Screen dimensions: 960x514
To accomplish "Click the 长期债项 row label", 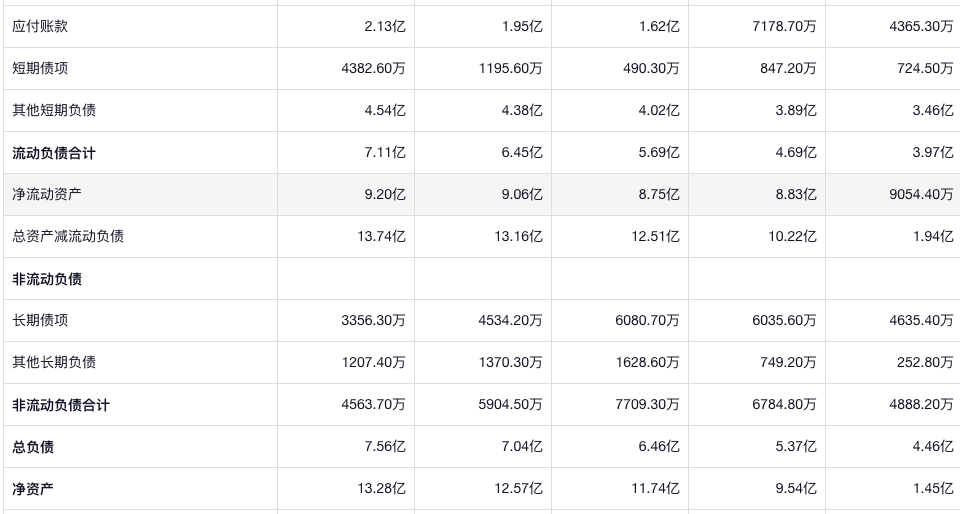I will [40, 321].
